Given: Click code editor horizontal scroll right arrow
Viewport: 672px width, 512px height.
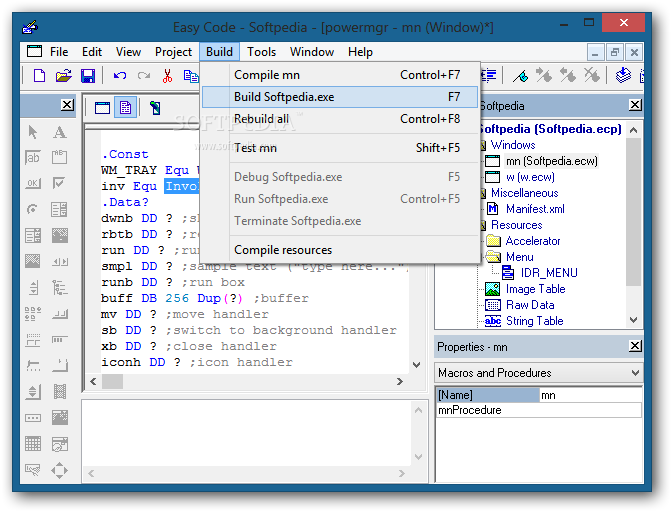Looking at the screenshot, I should click(x=399, y=381).
